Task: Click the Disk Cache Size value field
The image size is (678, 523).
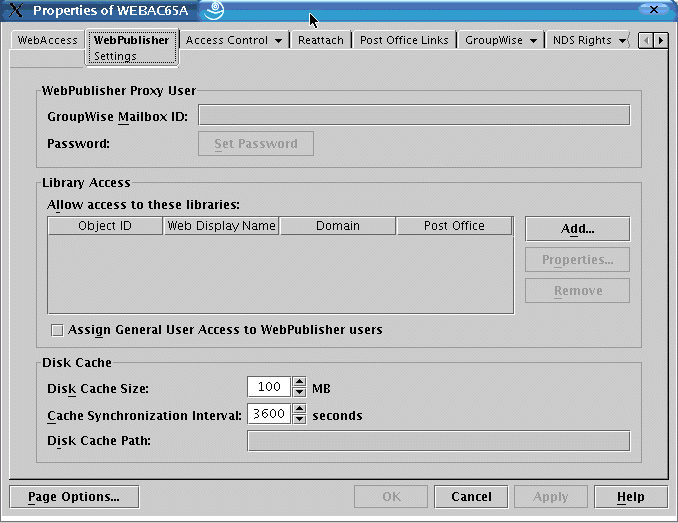Action: tap(268, 388)
